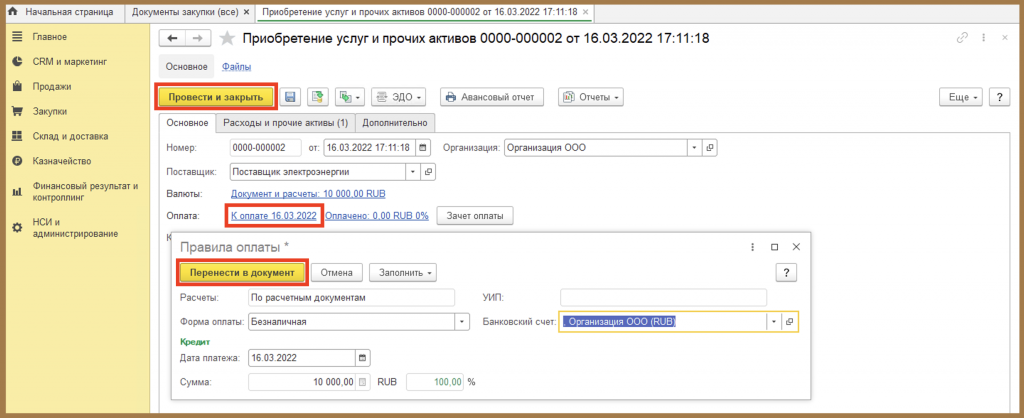This screenshot has width=1024, height=418.
Task: Expand the Банковский счет dropdown arrow
Action: click(774, 322)
